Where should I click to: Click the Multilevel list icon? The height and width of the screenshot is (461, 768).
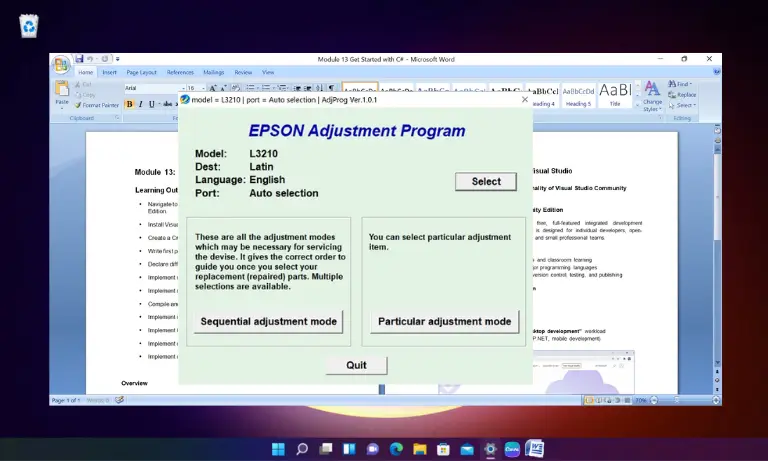coord(282,88)
